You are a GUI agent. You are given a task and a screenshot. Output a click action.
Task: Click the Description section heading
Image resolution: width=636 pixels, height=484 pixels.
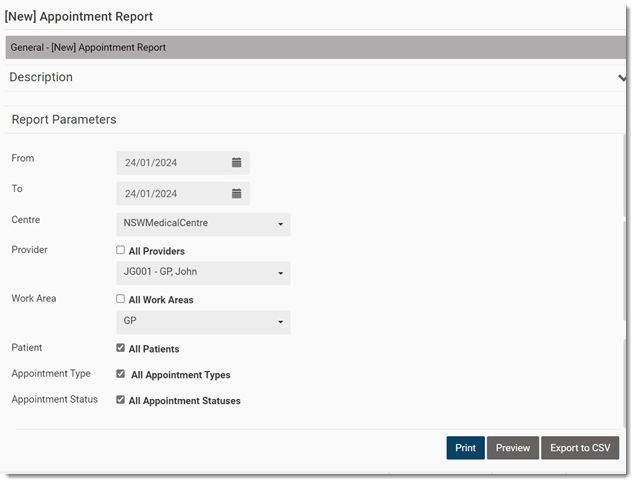click(41, 77)
